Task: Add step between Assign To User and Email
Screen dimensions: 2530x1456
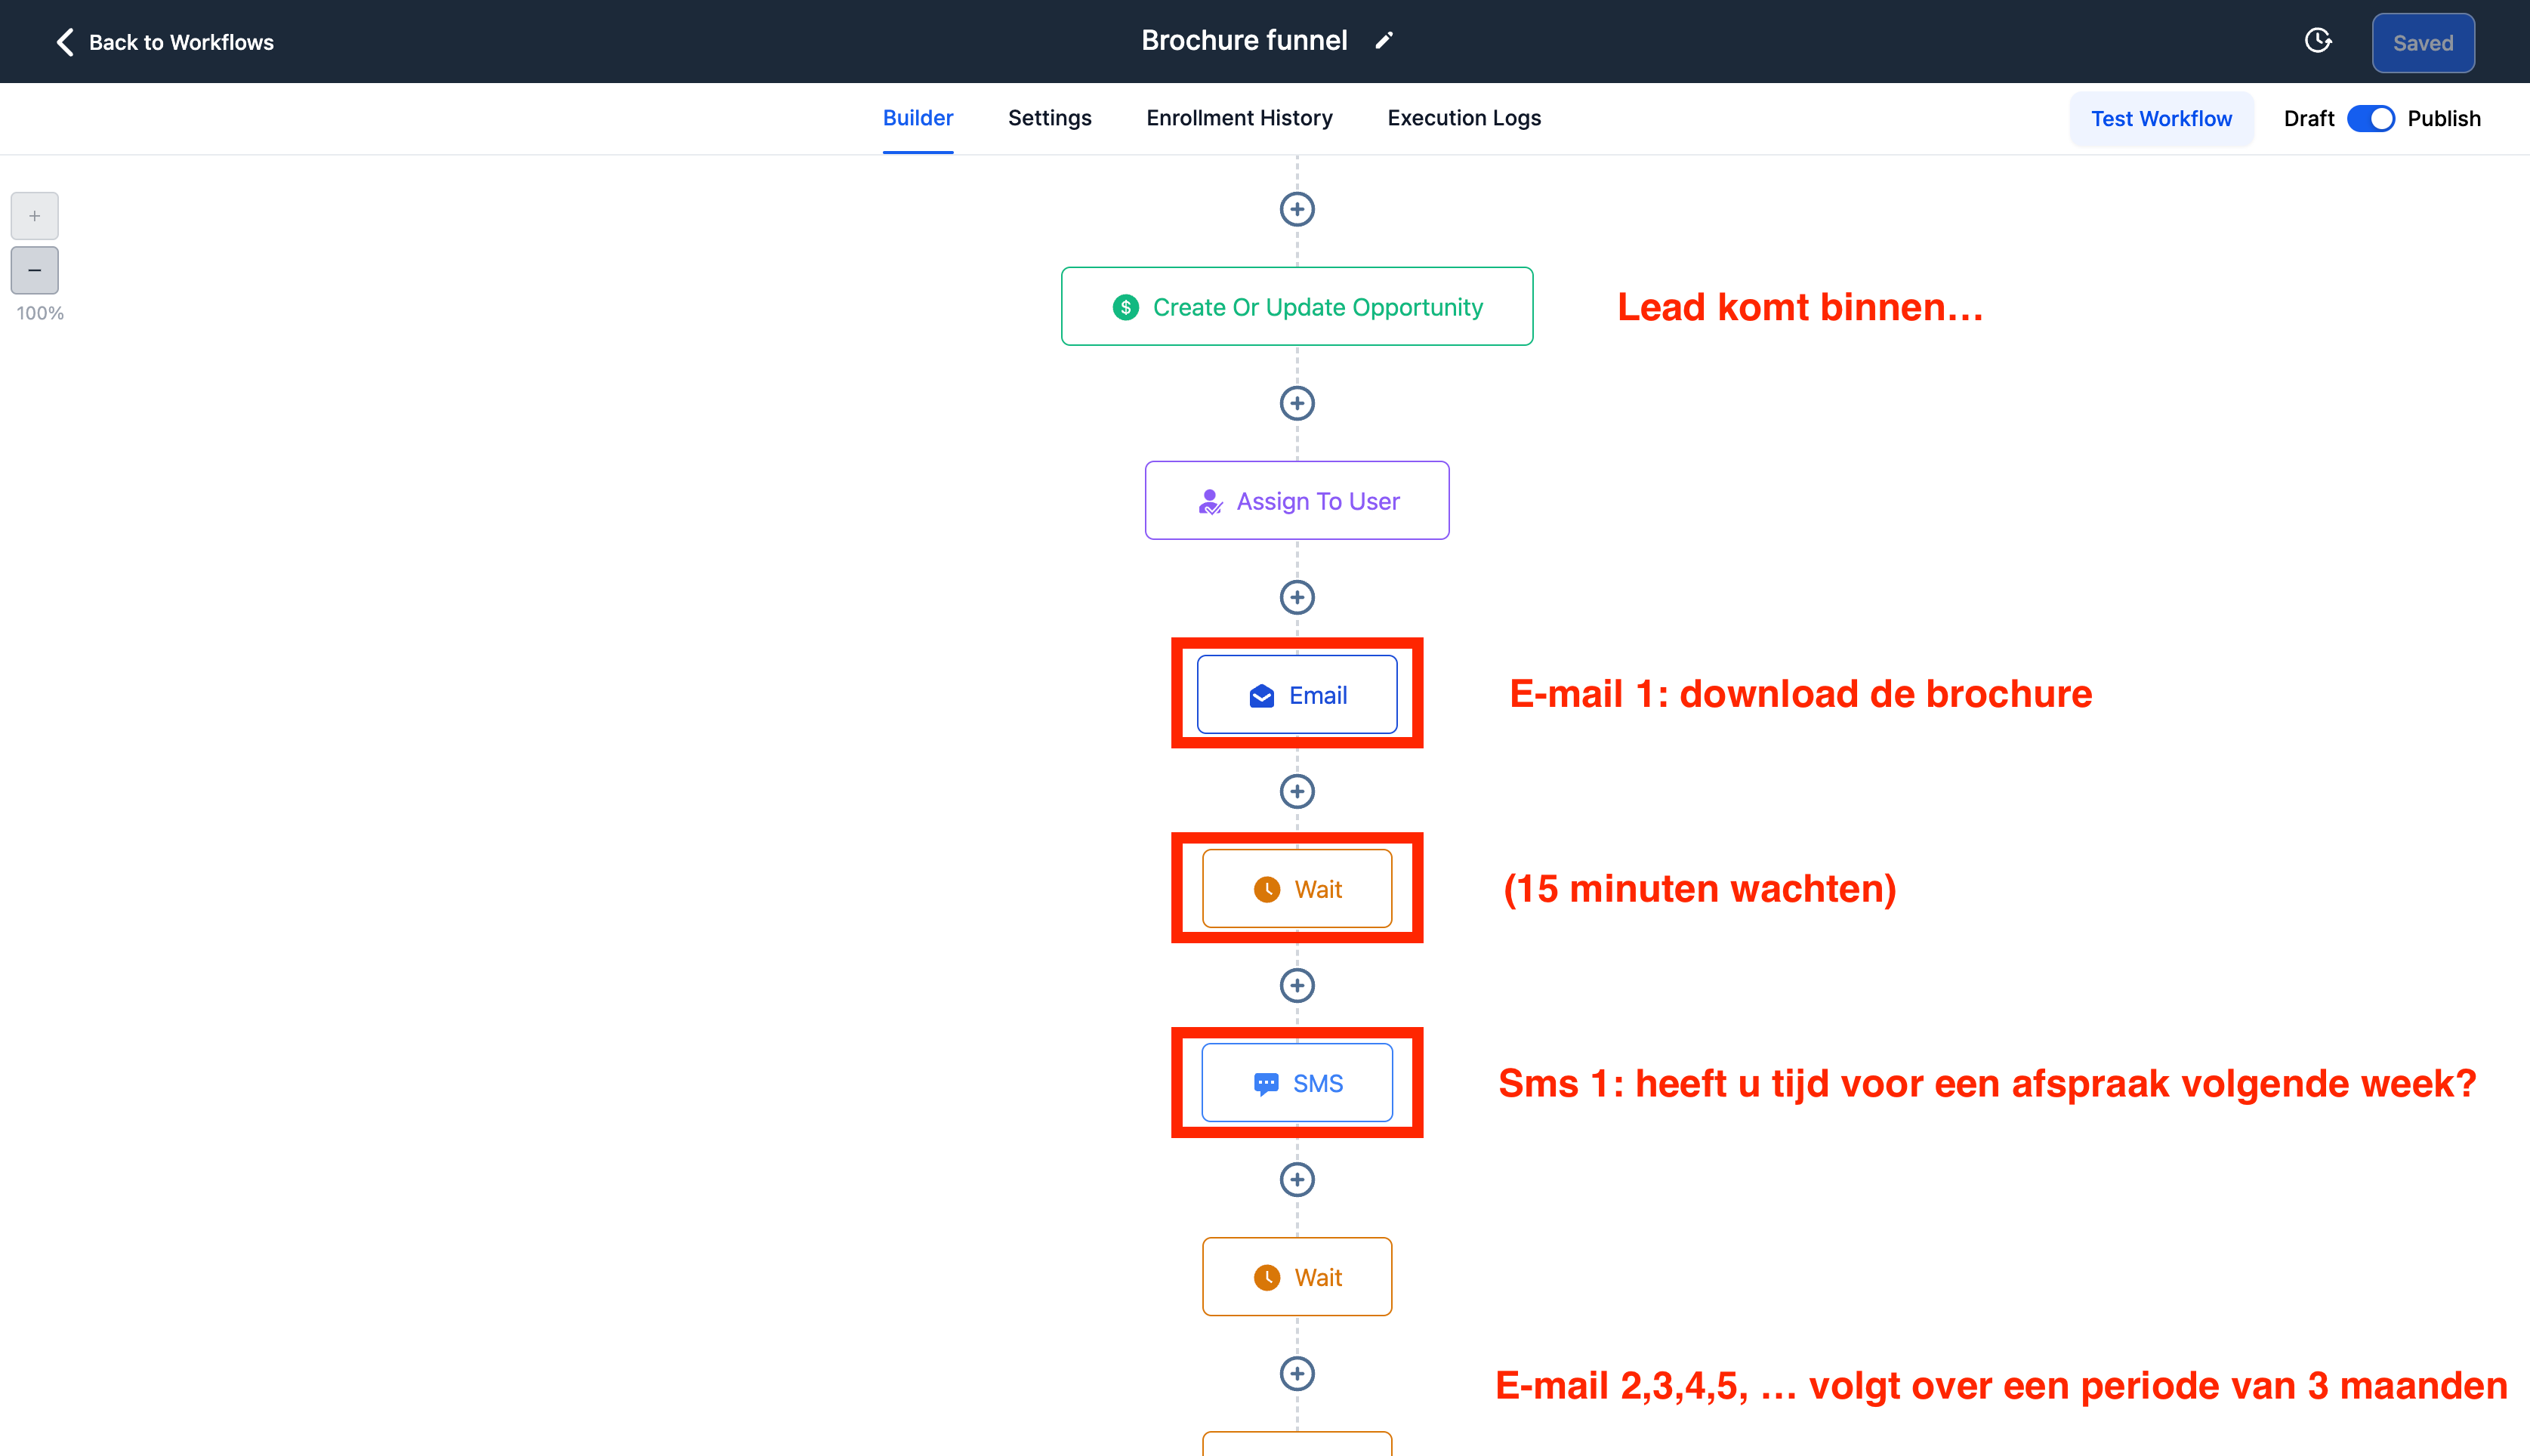Action: coord(1297,597)
